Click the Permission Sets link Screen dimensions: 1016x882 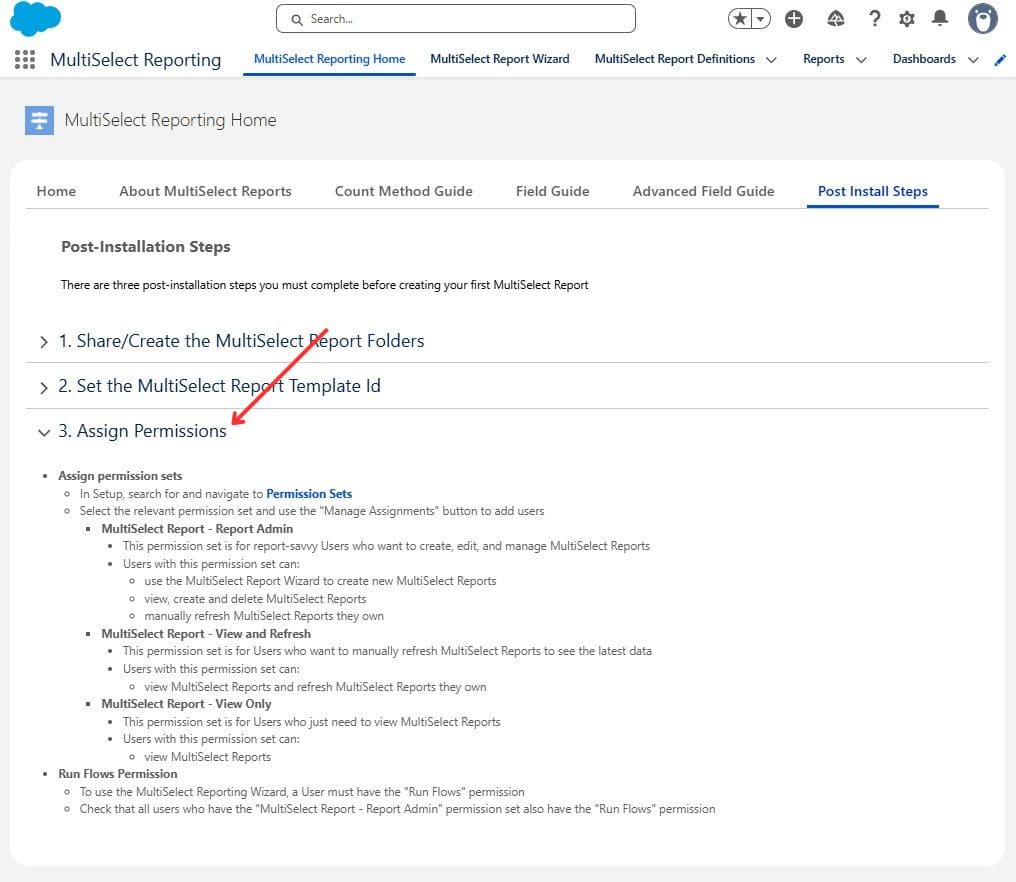pos(309,493)
